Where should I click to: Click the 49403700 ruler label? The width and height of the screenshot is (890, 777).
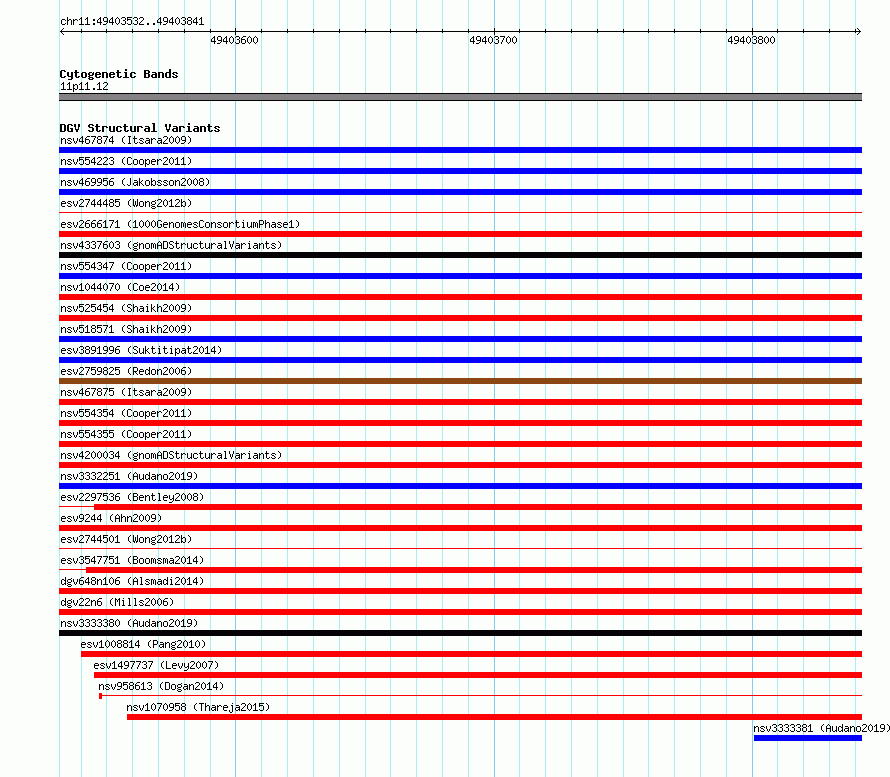[x=493, y=40]
